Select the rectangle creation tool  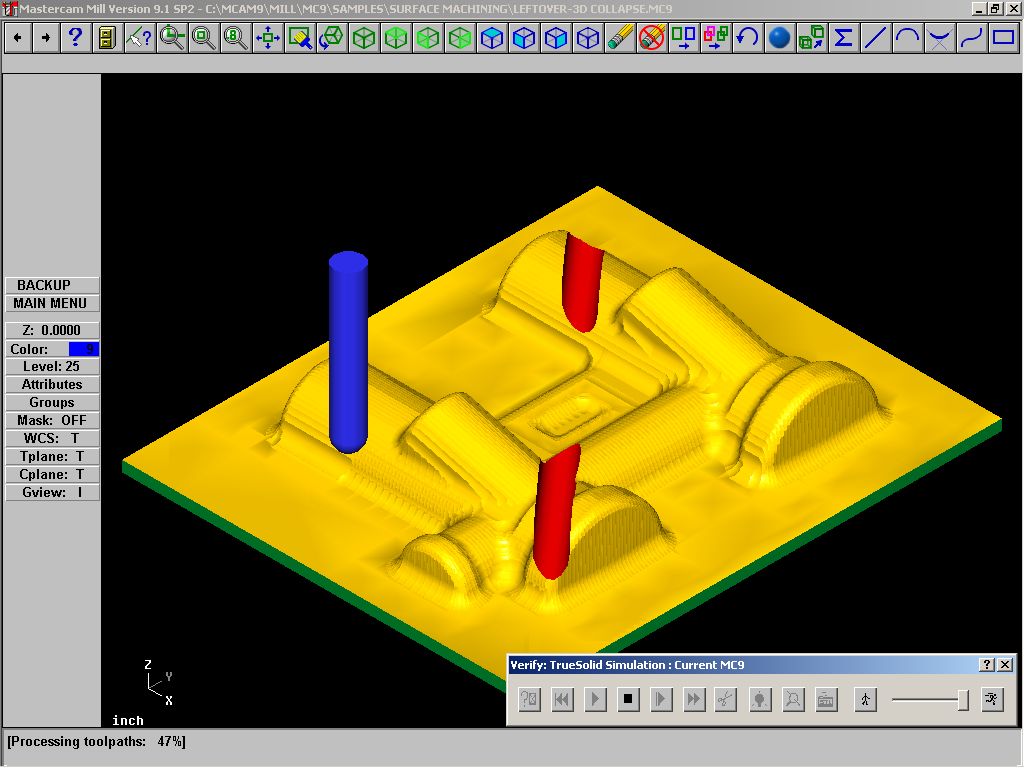1003,38
